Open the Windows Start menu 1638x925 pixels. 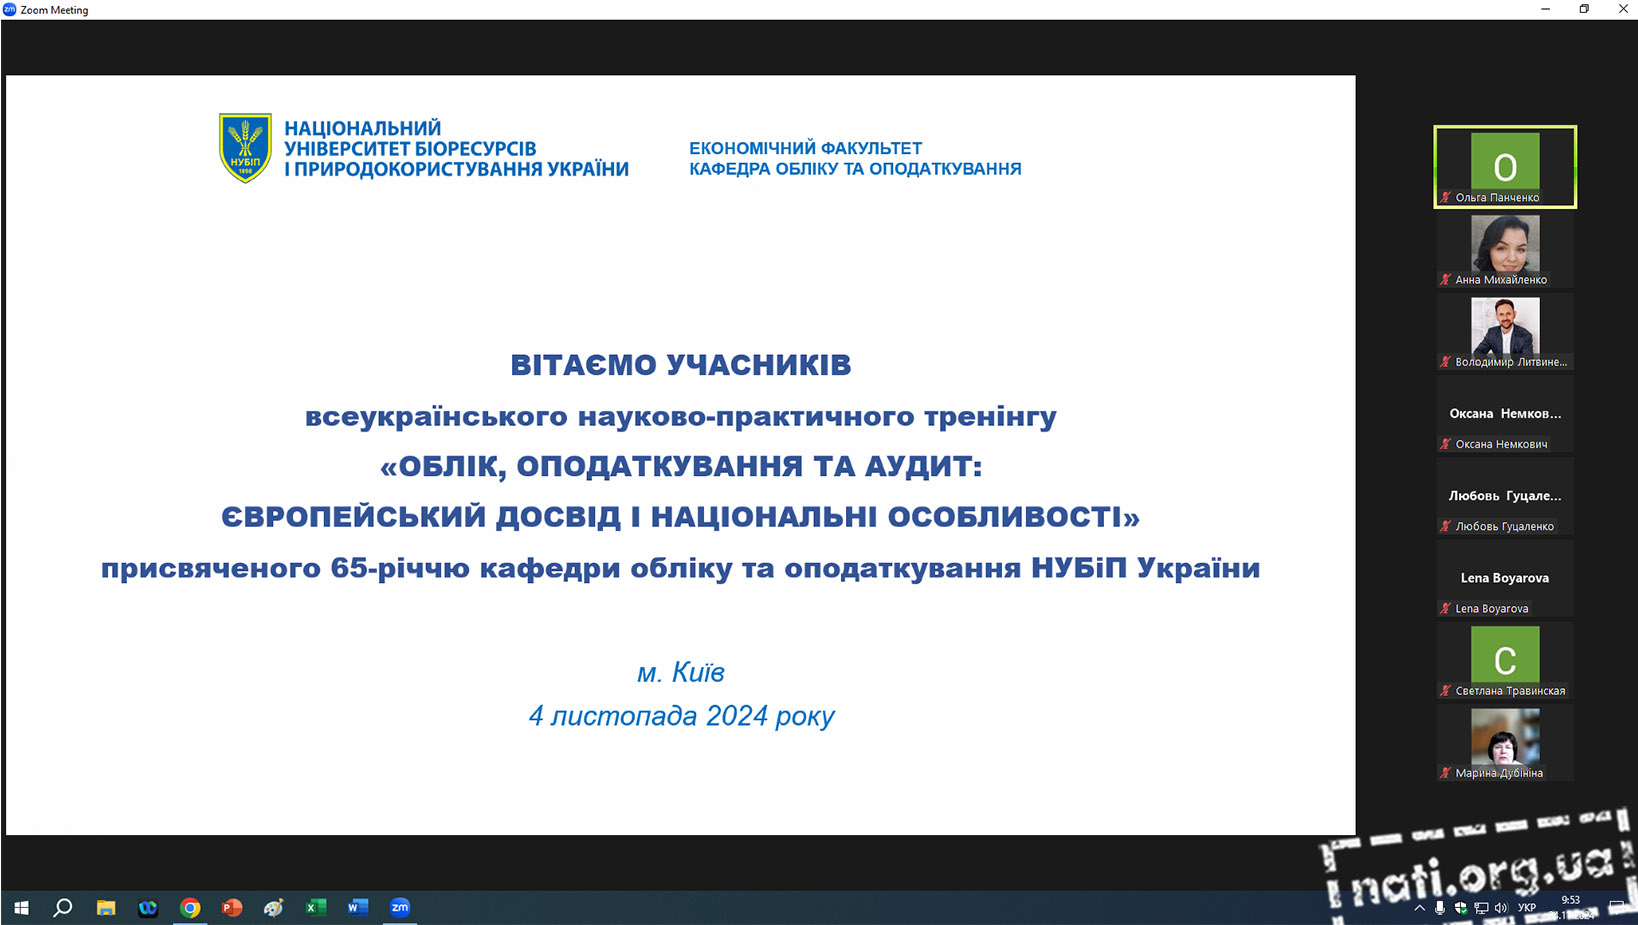pos(21,908)
